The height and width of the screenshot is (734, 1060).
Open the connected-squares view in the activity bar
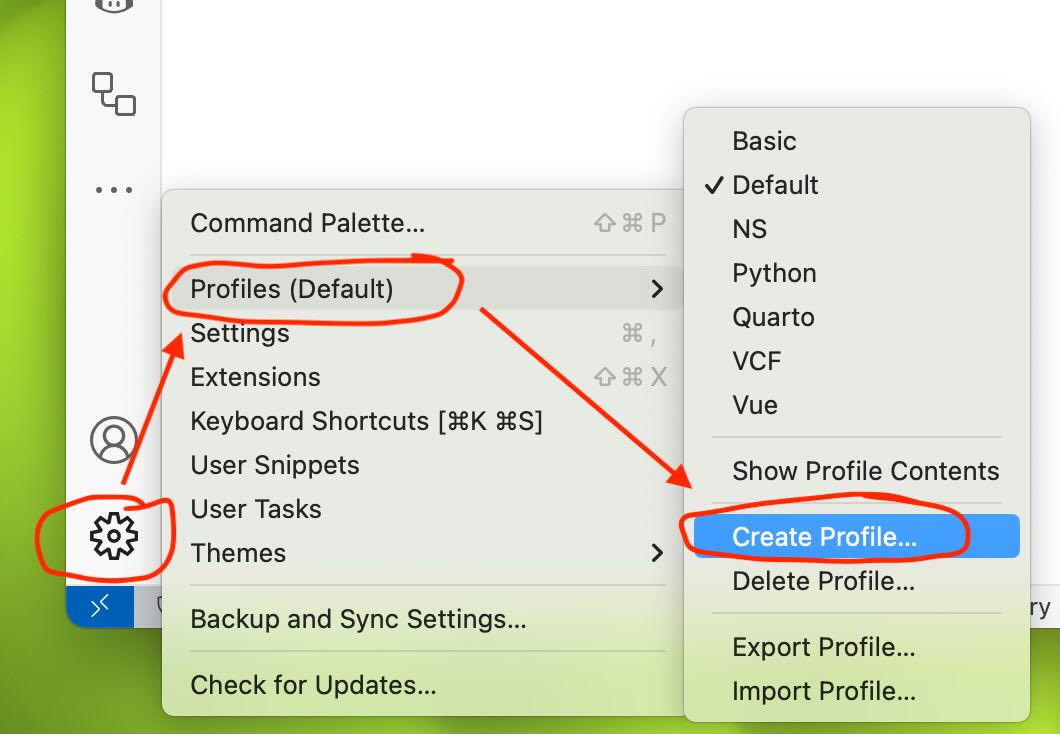coord(114,94)
